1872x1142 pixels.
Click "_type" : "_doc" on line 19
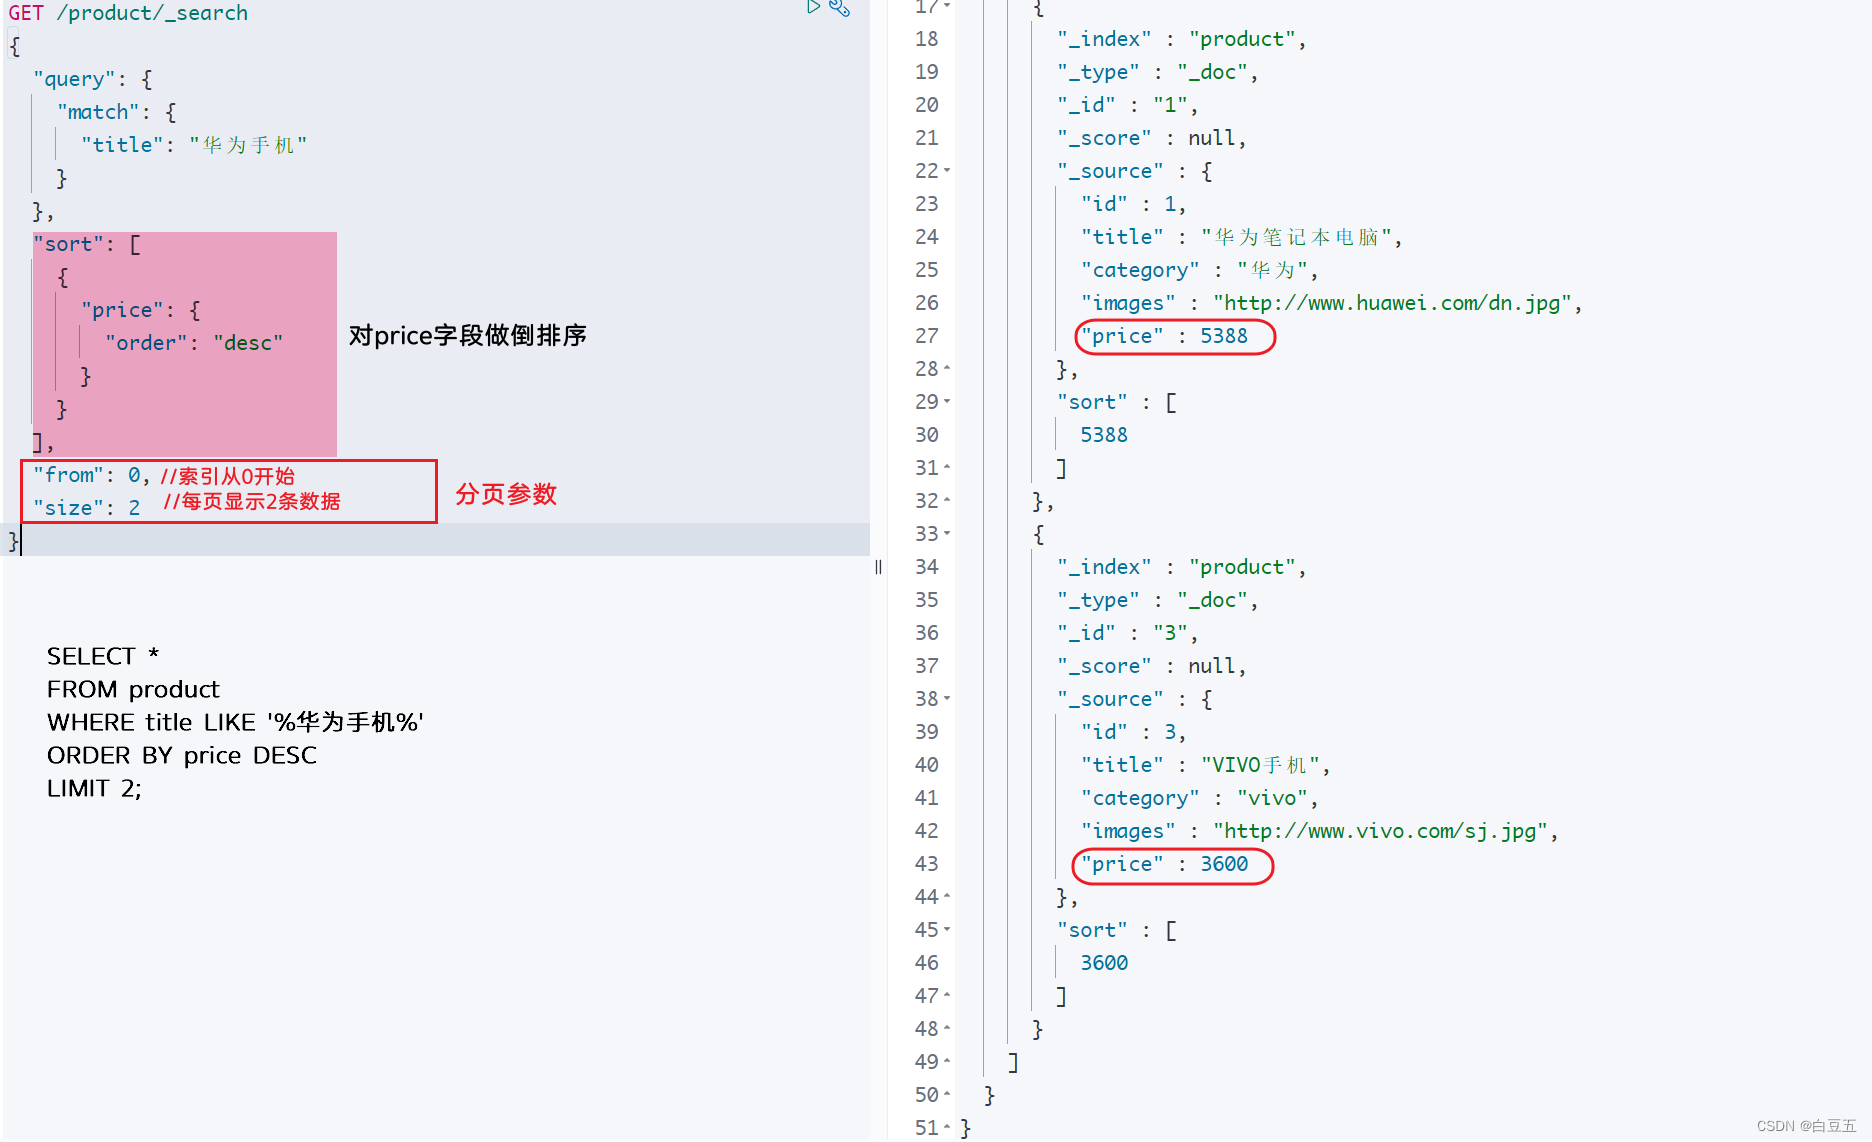(x=1157, y=72)
